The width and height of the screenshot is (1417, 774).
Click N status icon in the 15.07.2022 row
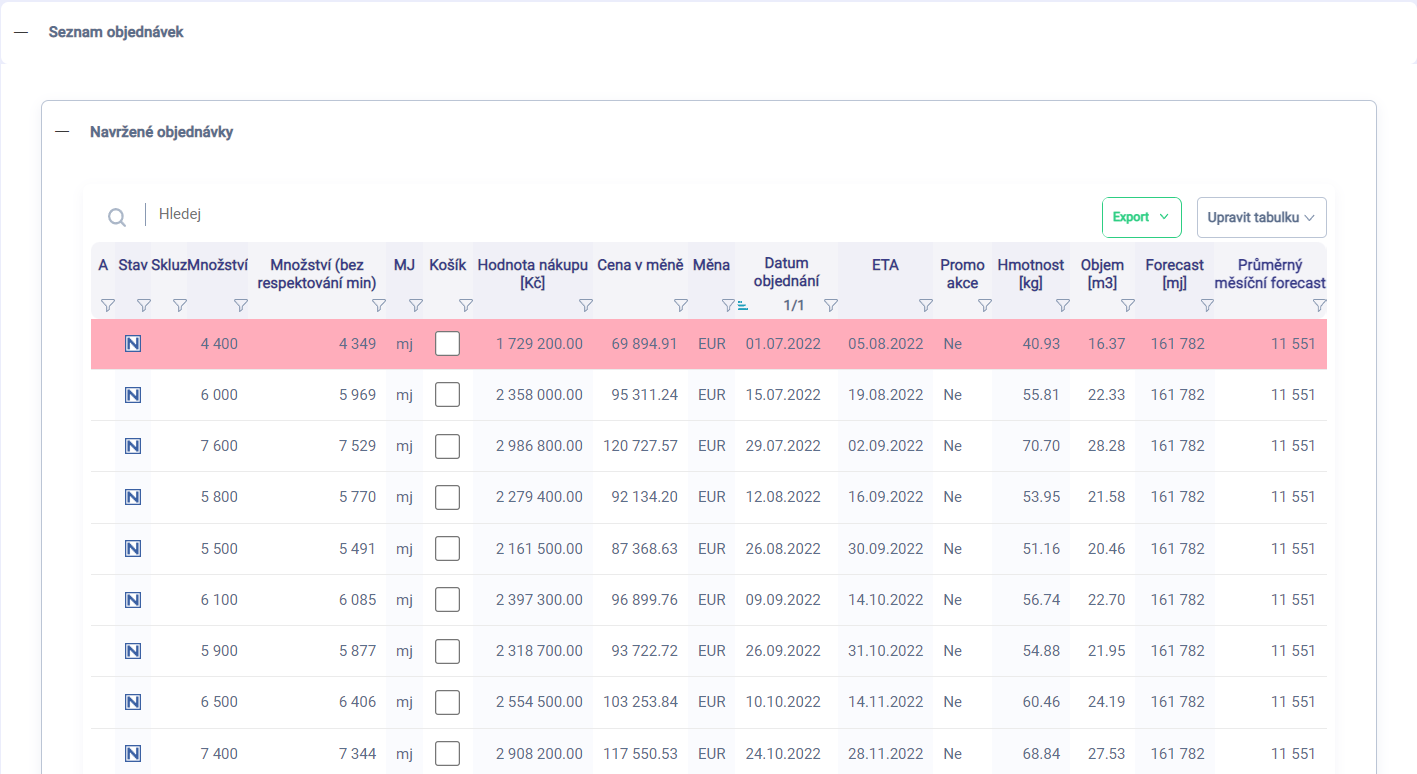coord(132,395)
